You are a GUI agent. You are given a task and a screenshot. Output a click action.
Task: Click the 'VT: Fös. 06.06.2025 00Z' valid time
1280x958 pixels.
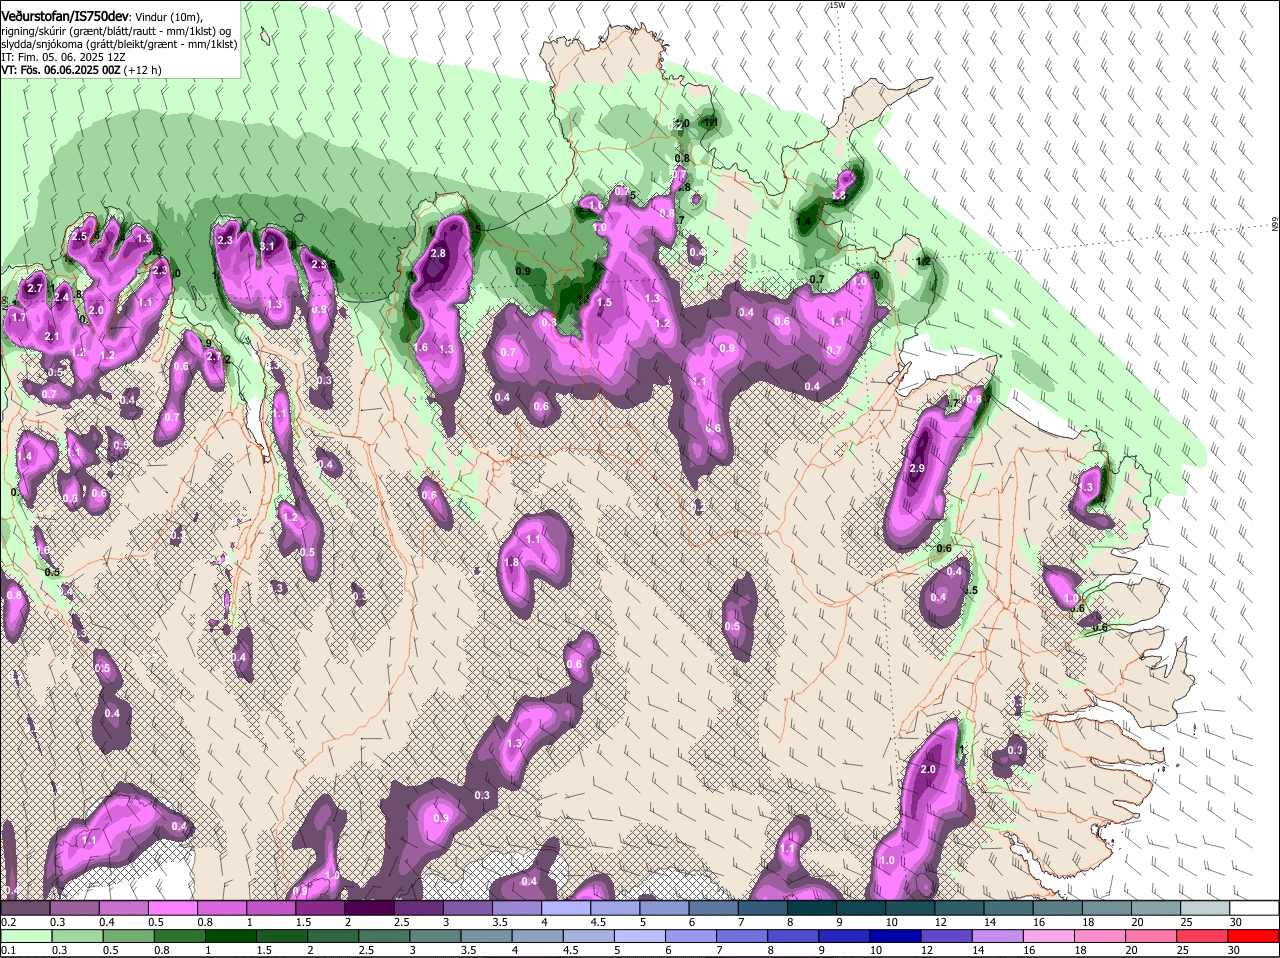tap(61, 71)
